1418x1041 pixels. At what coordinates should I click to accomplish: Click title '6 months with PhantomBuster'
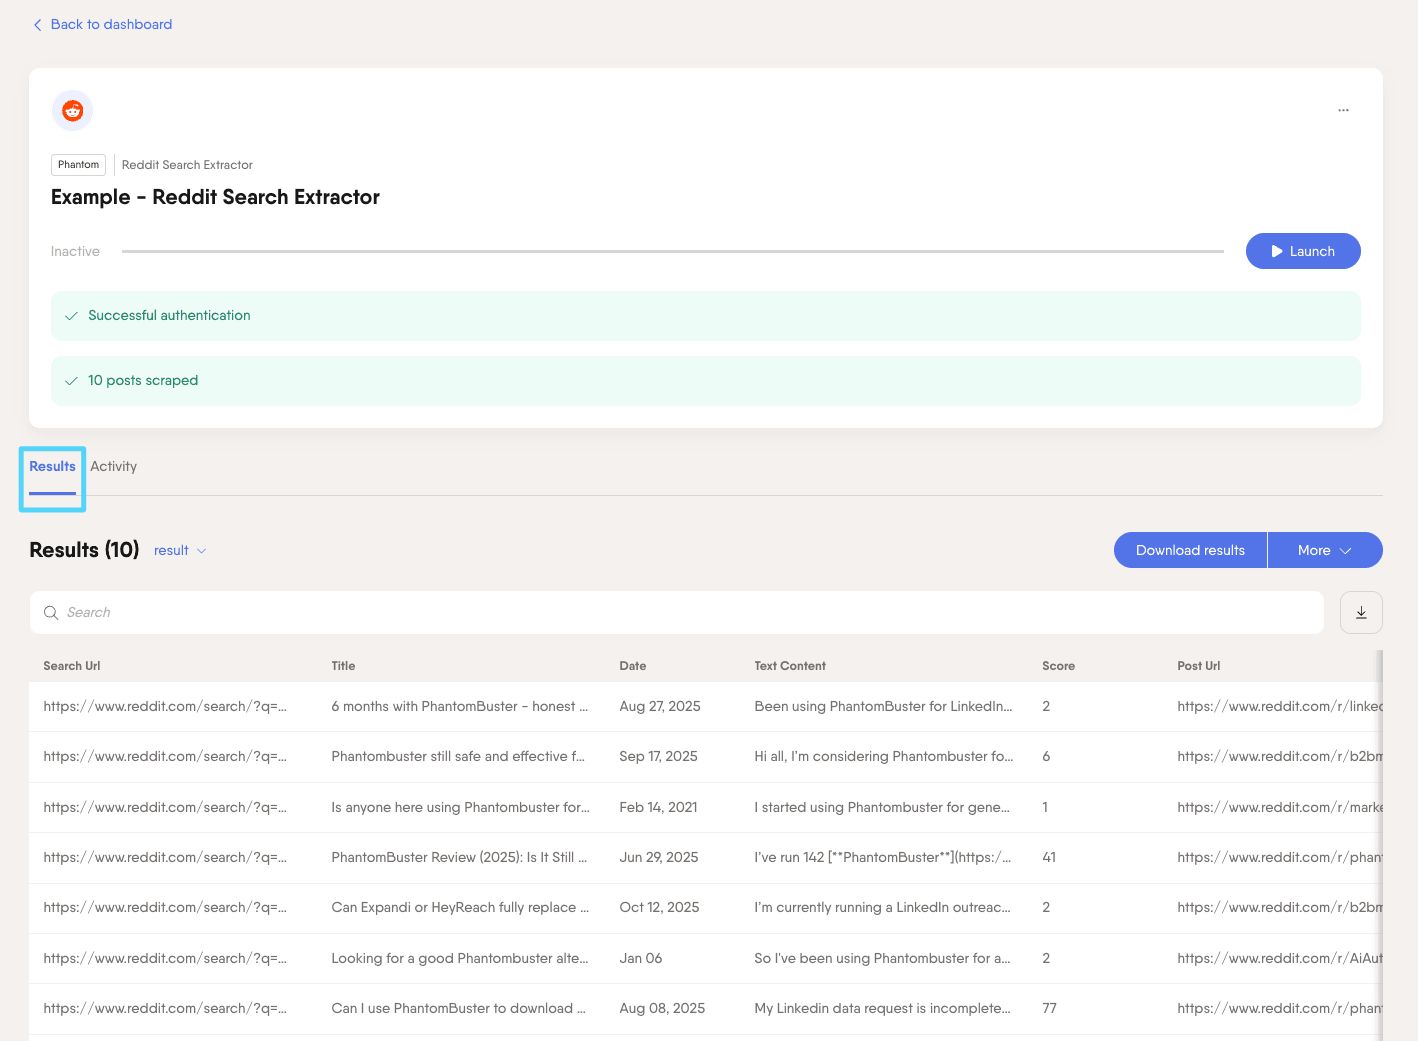[460, 707]
